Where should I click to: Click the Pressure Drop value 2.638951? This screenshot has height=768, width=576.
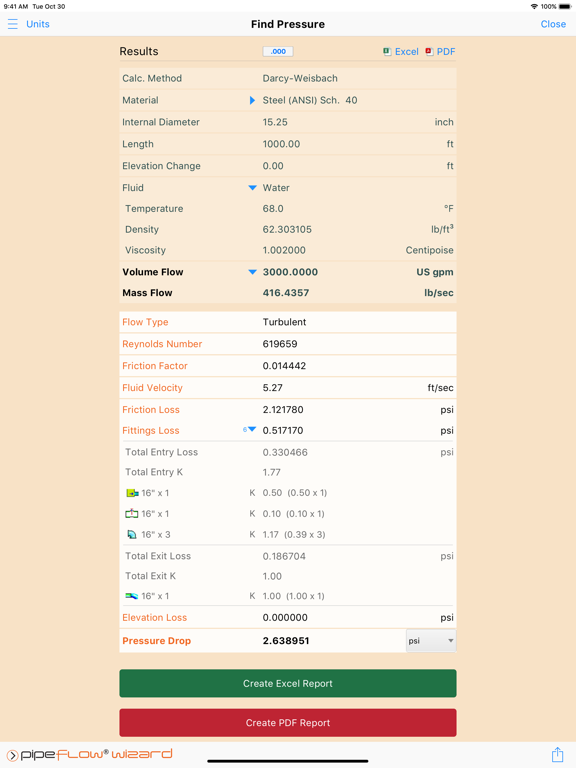(x=286, y=641)
